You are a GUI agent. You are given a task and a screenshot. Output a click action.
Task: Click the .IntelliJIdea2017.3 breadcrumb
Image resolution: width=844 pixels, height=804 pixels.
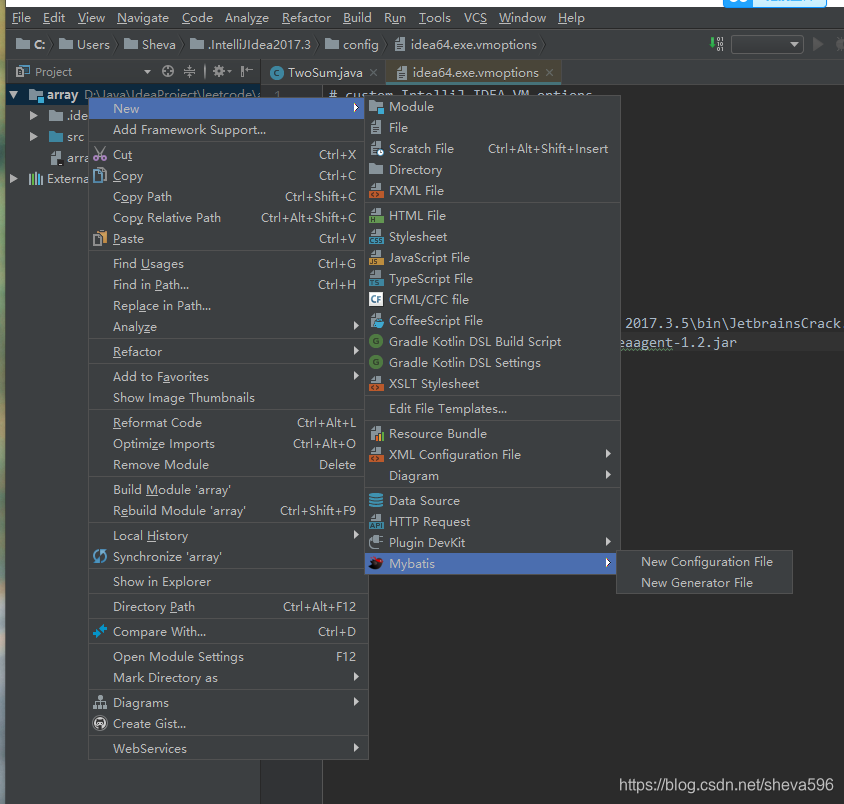[x=250, y=45]
